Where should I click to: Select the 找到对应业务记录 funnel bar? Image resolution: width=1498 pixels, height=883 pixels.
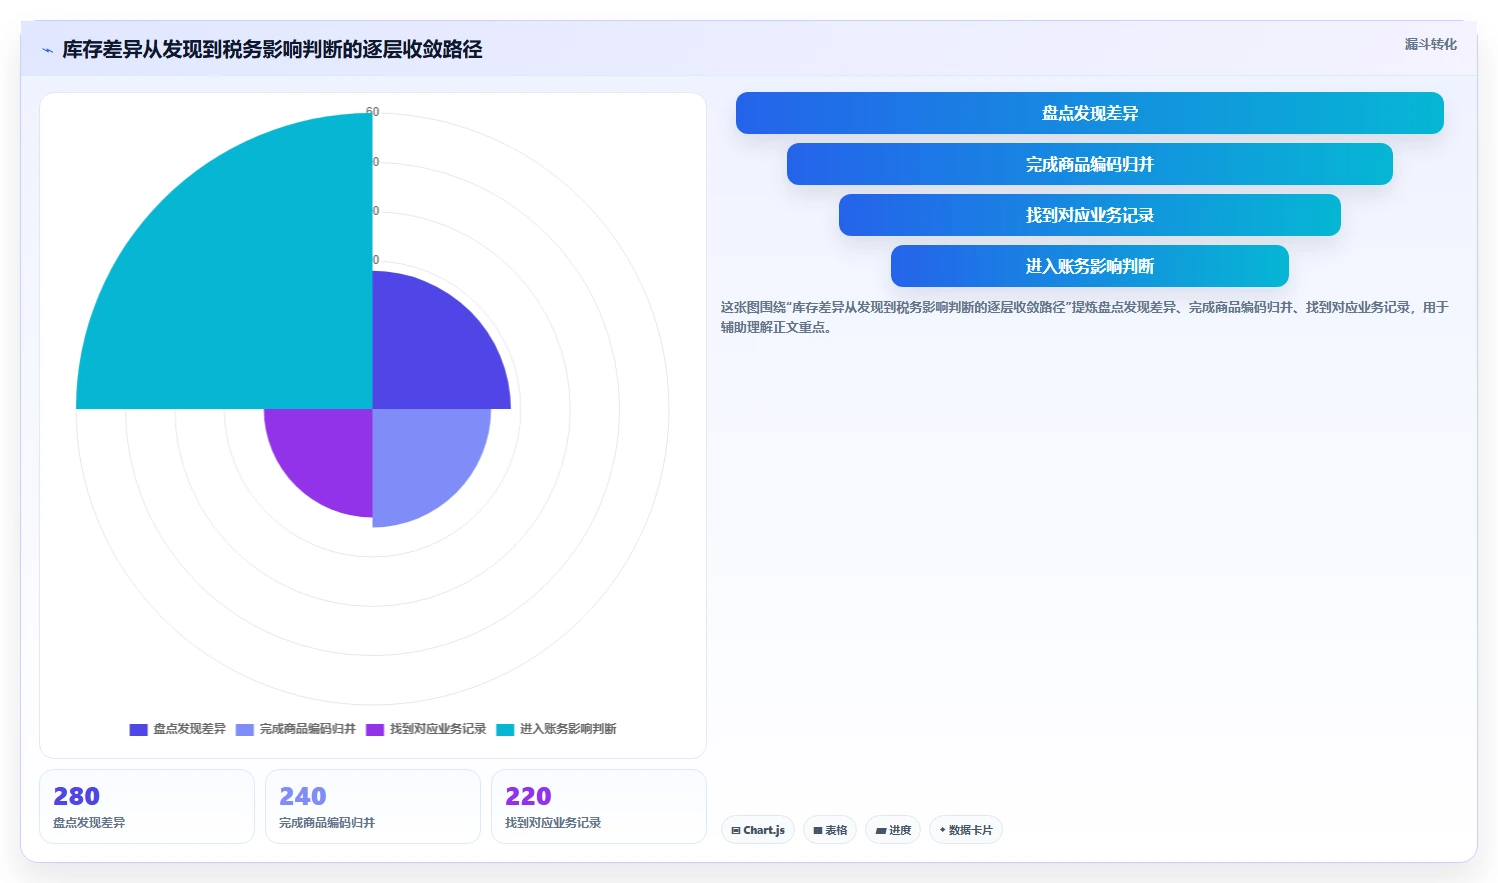pyautogui.click(x=1090, y=215)
